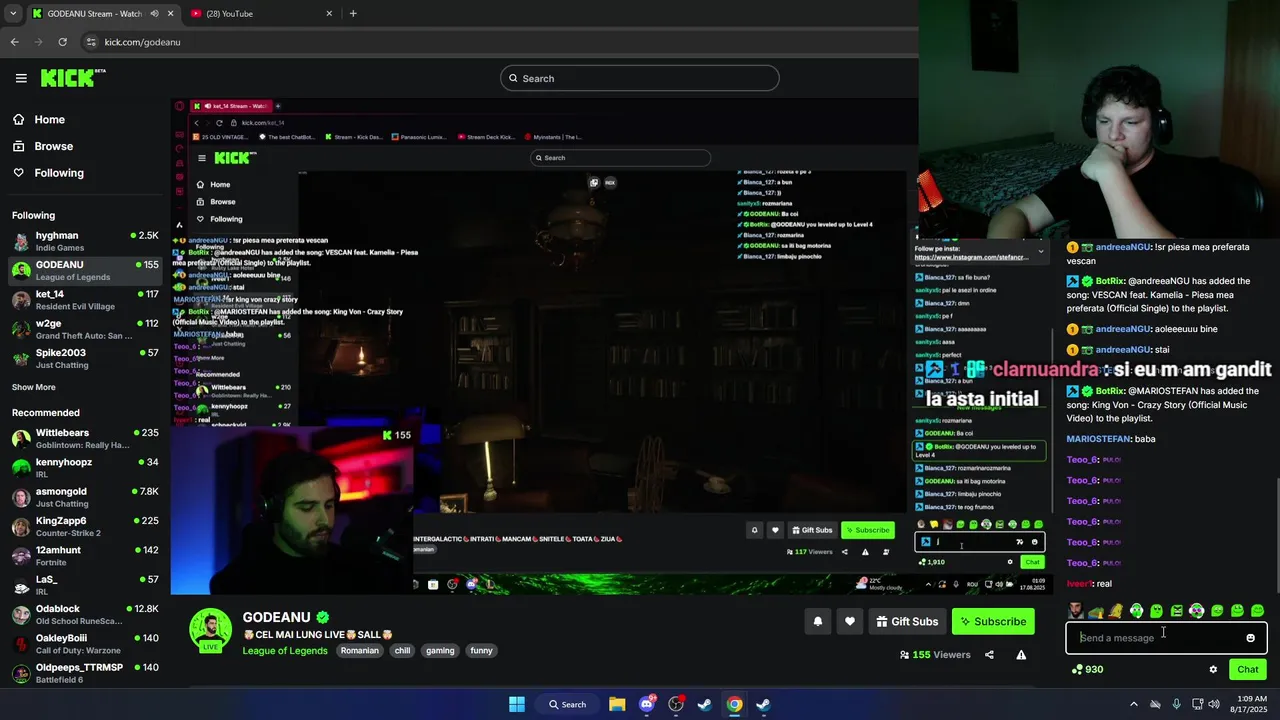Go back using the browser back arrow

14,42
